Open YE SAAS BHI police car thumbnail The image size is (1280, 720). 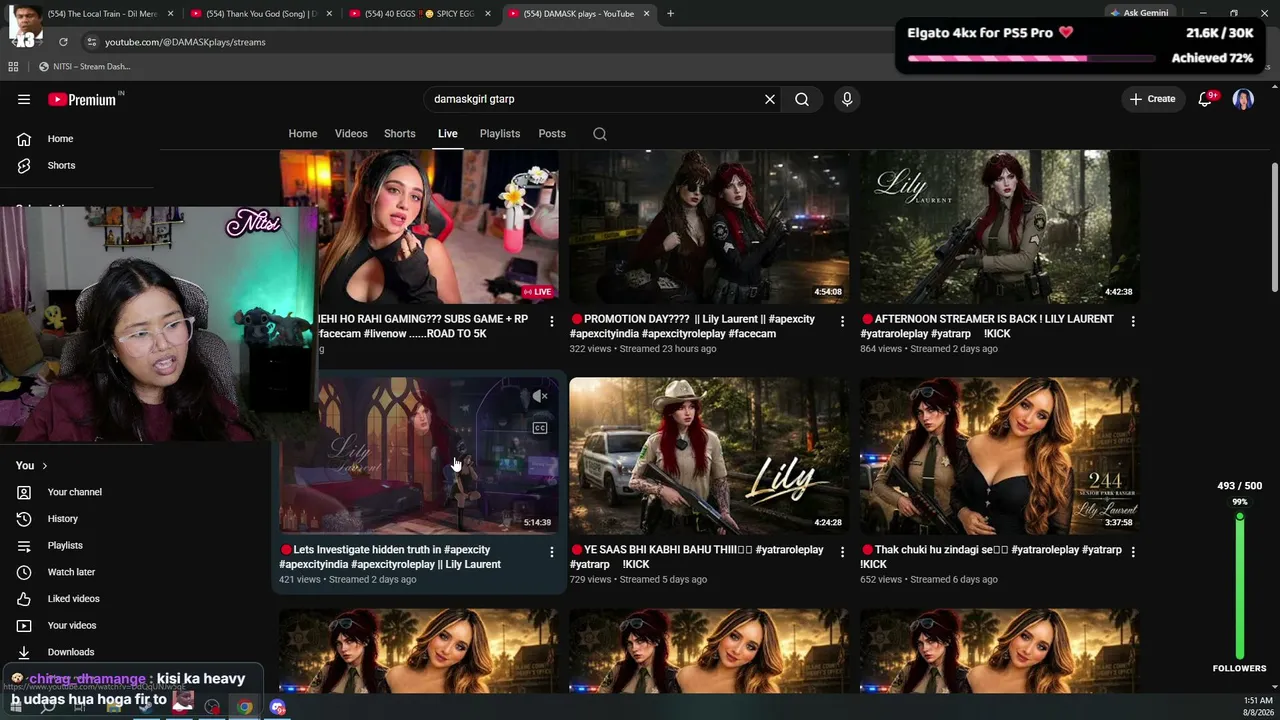pos(709,456)
